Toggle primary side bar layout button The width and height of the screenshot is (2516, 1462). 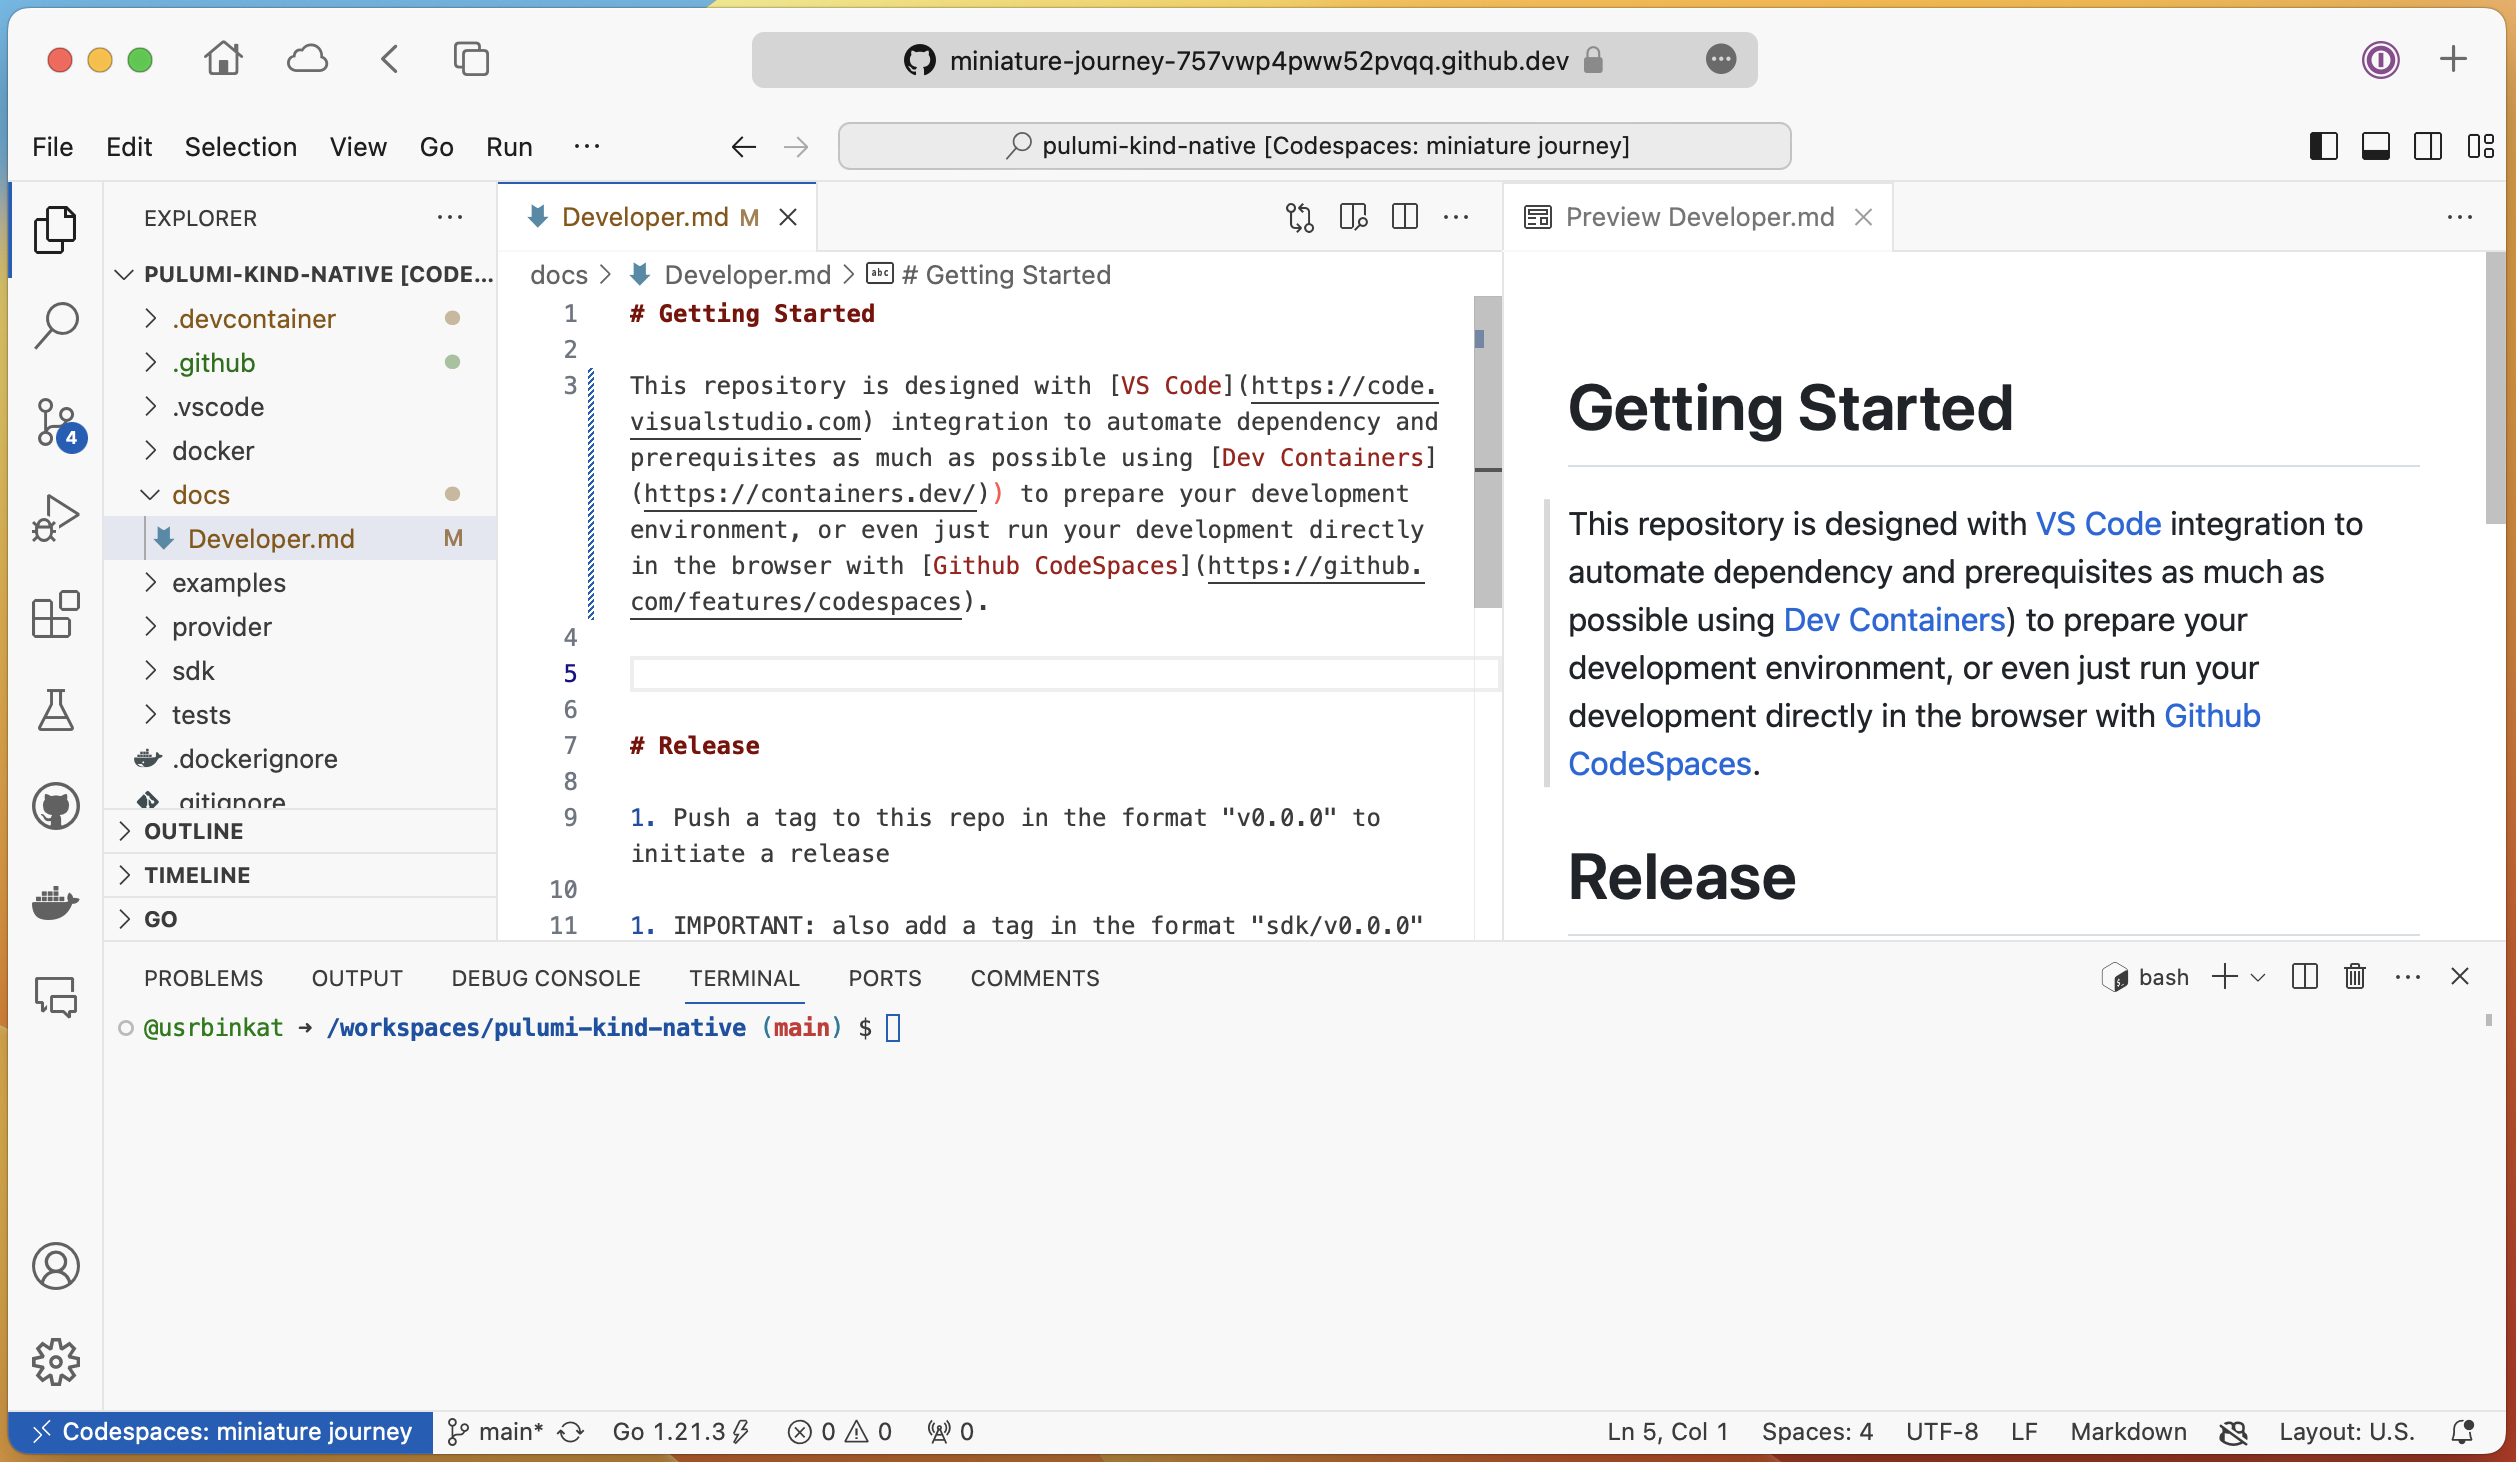2324,146
